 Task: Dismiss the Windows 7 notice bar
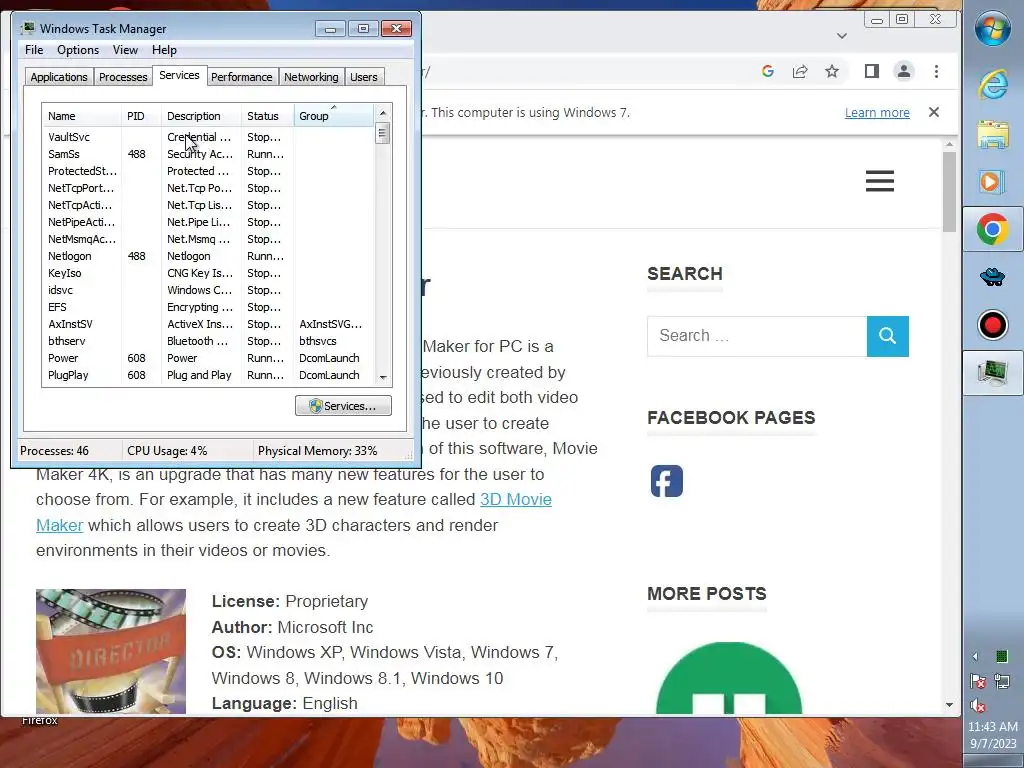(934, 112)
